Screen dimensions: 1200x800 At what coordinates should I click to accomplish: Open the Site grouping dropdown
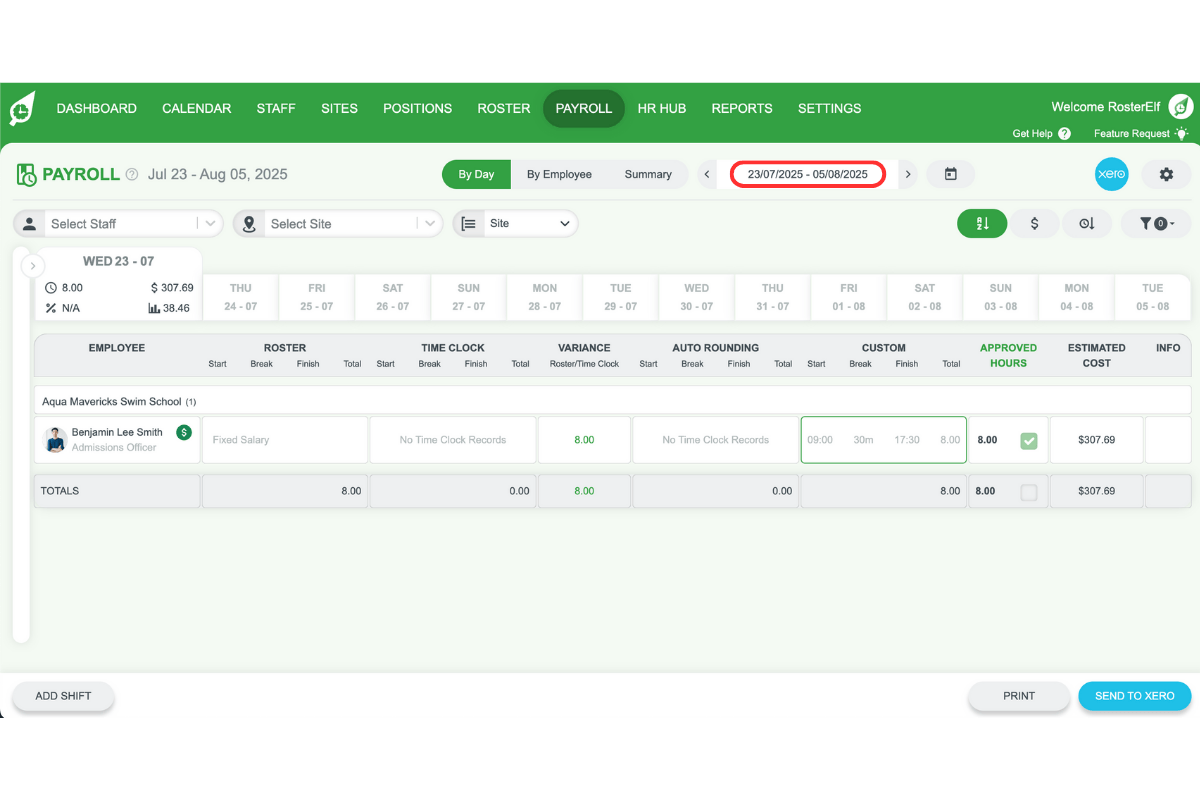[x=515, y=223]
